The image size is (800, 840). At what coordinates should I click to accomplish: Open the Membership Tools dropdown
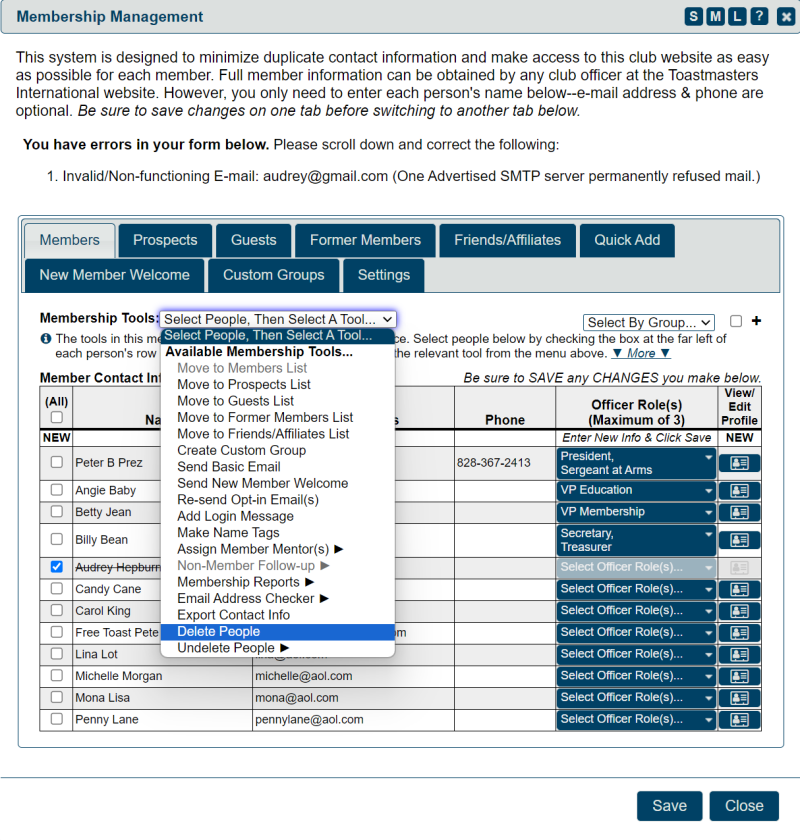[x=278, y=319]
